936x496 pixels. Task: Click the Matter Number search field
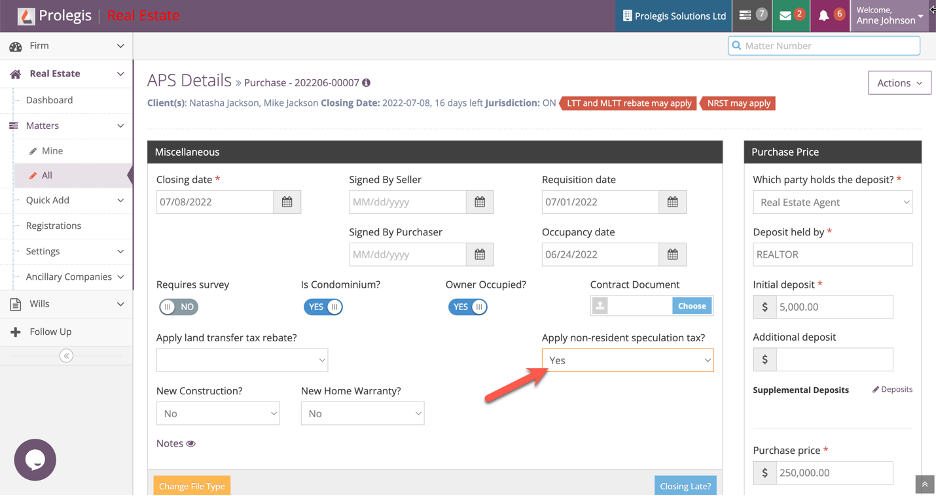[824, 46]
